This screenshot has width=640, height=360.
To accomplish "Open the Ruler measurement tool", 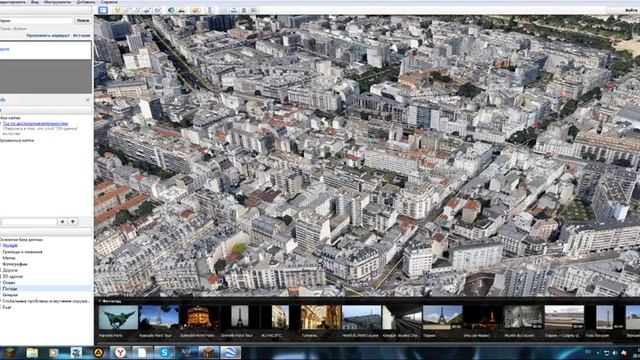I will [x=210, y=10].
